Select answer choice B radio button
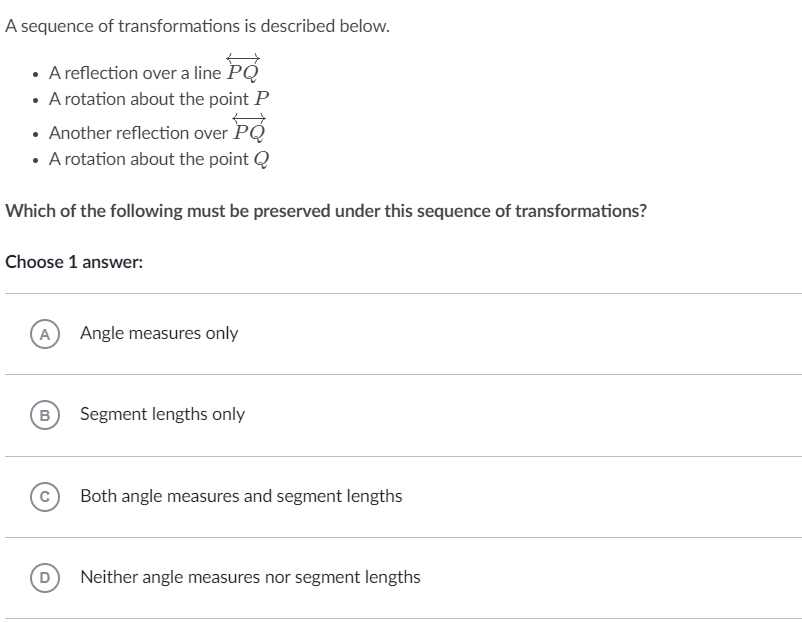The height and width of the screenshot is (622, 802). click(x=44, y=414)
